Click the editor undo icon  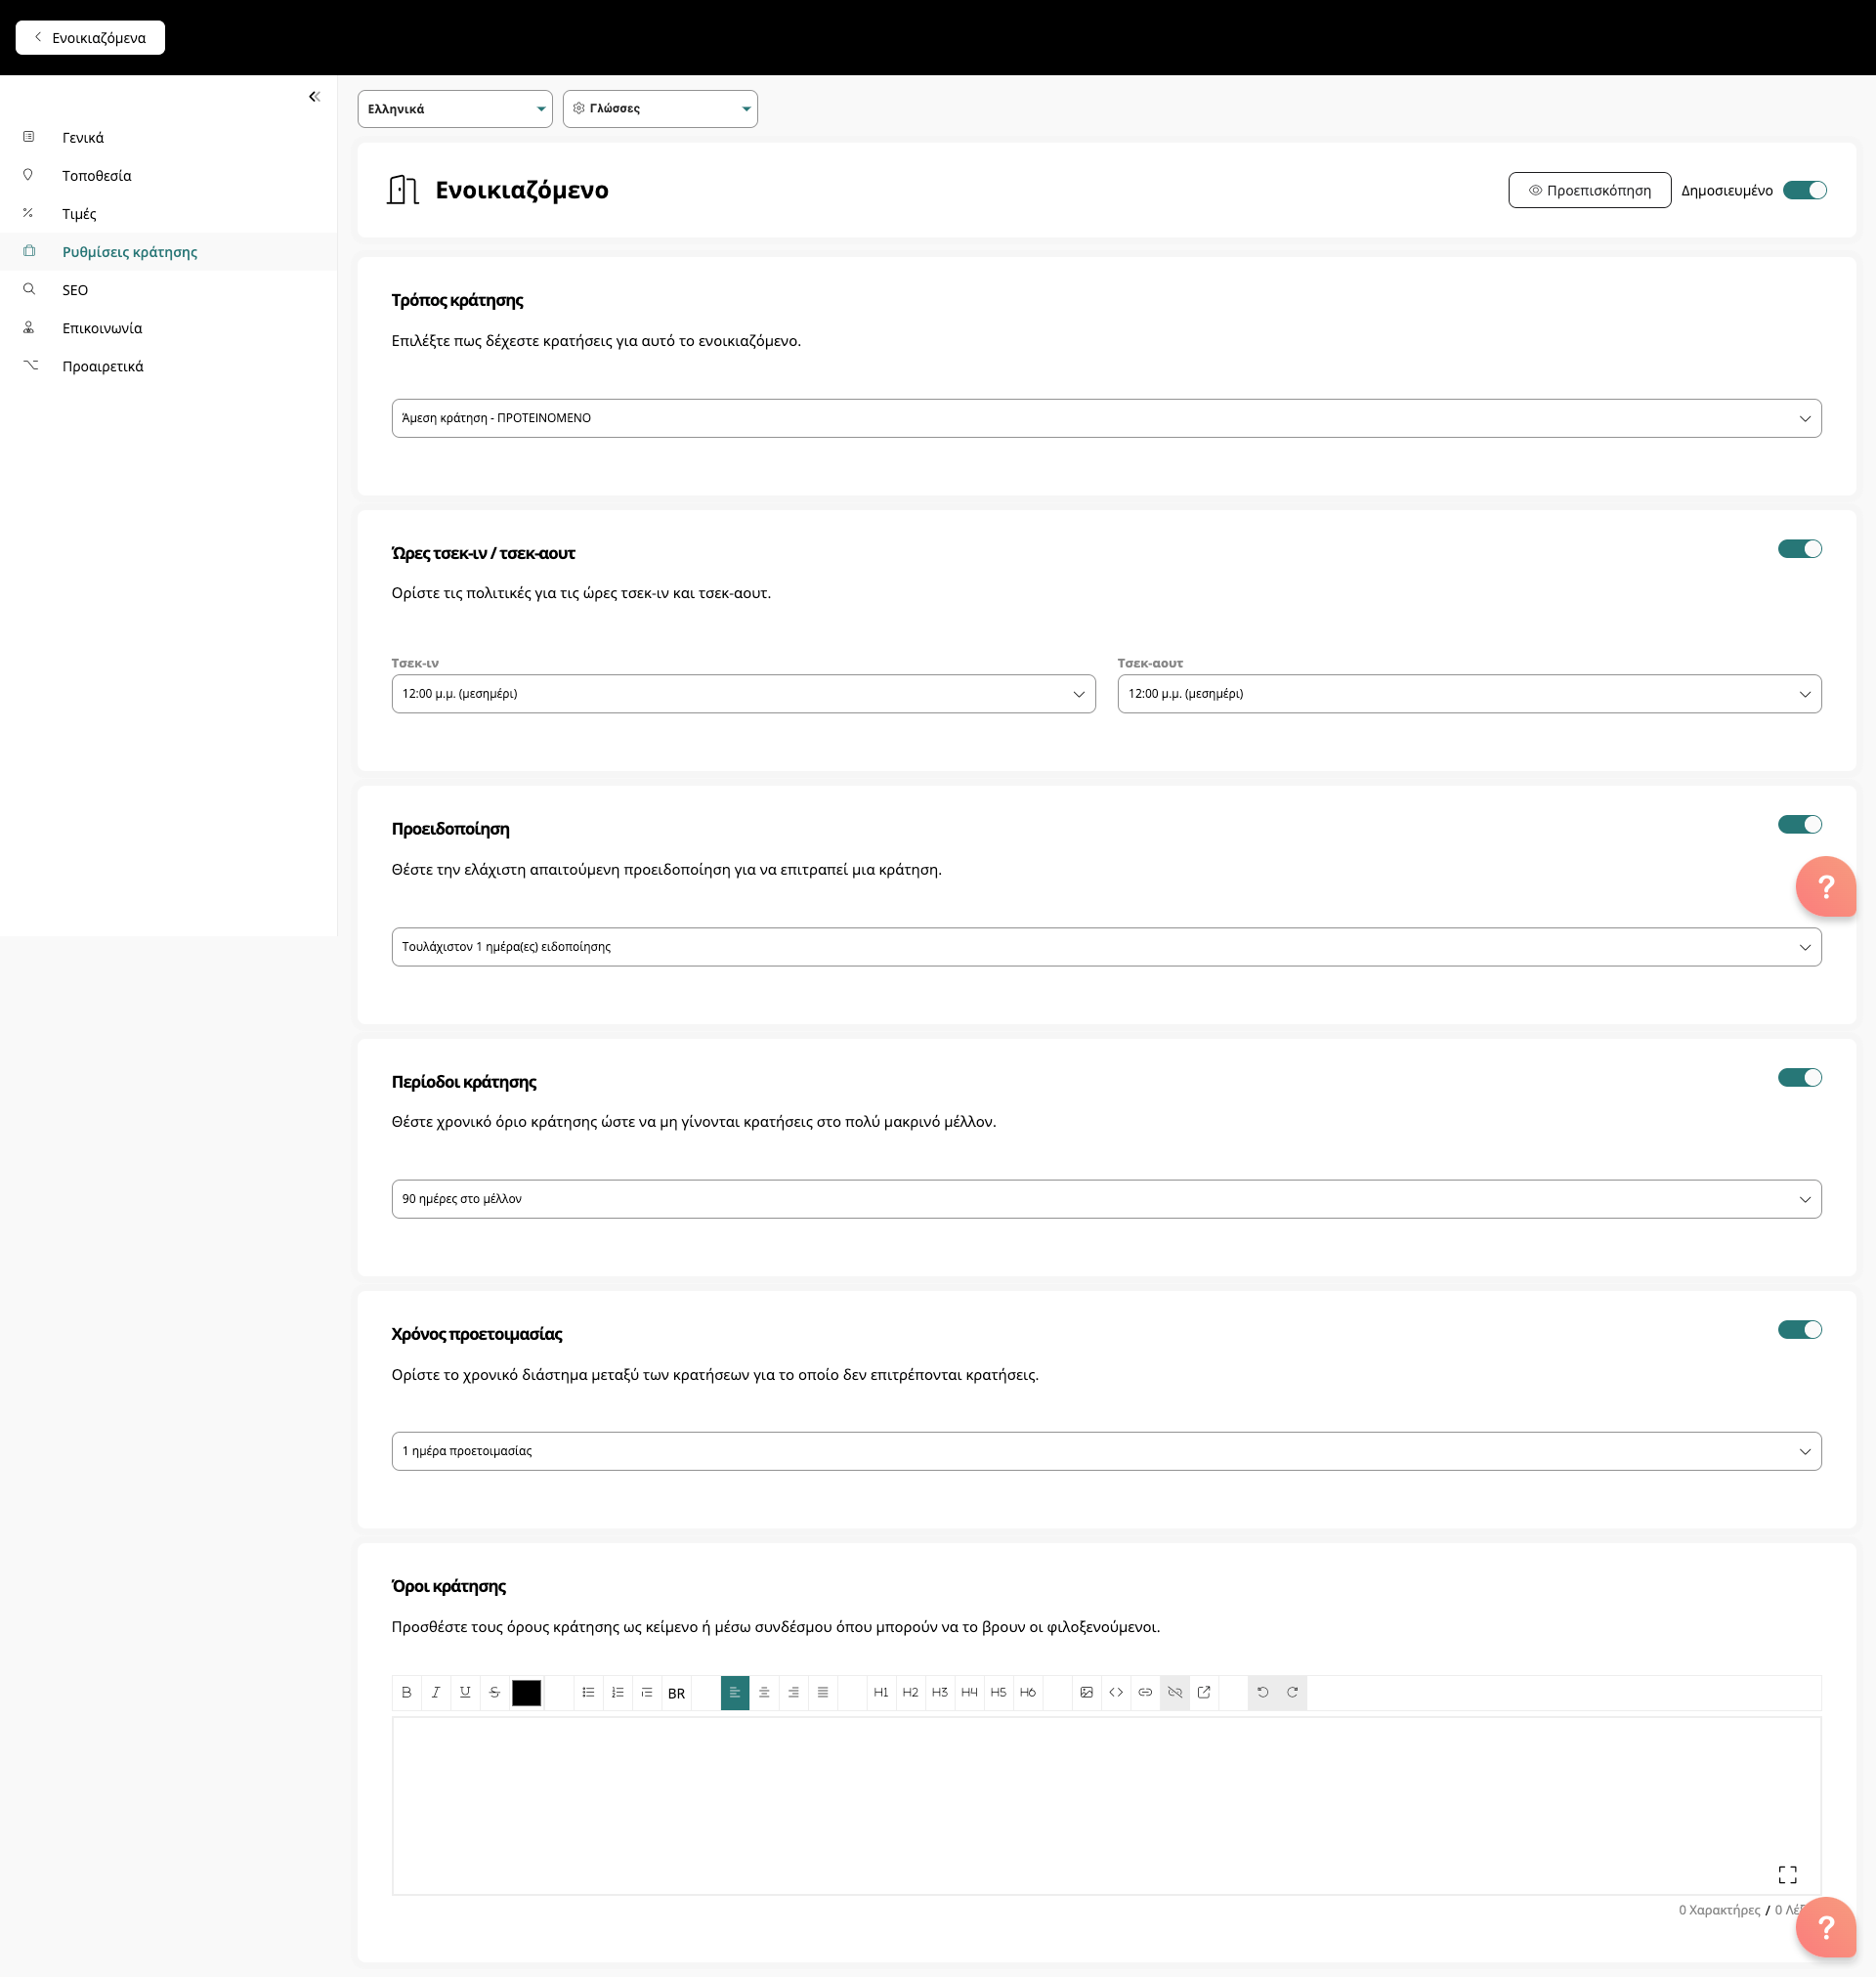pos(1262,1692)
